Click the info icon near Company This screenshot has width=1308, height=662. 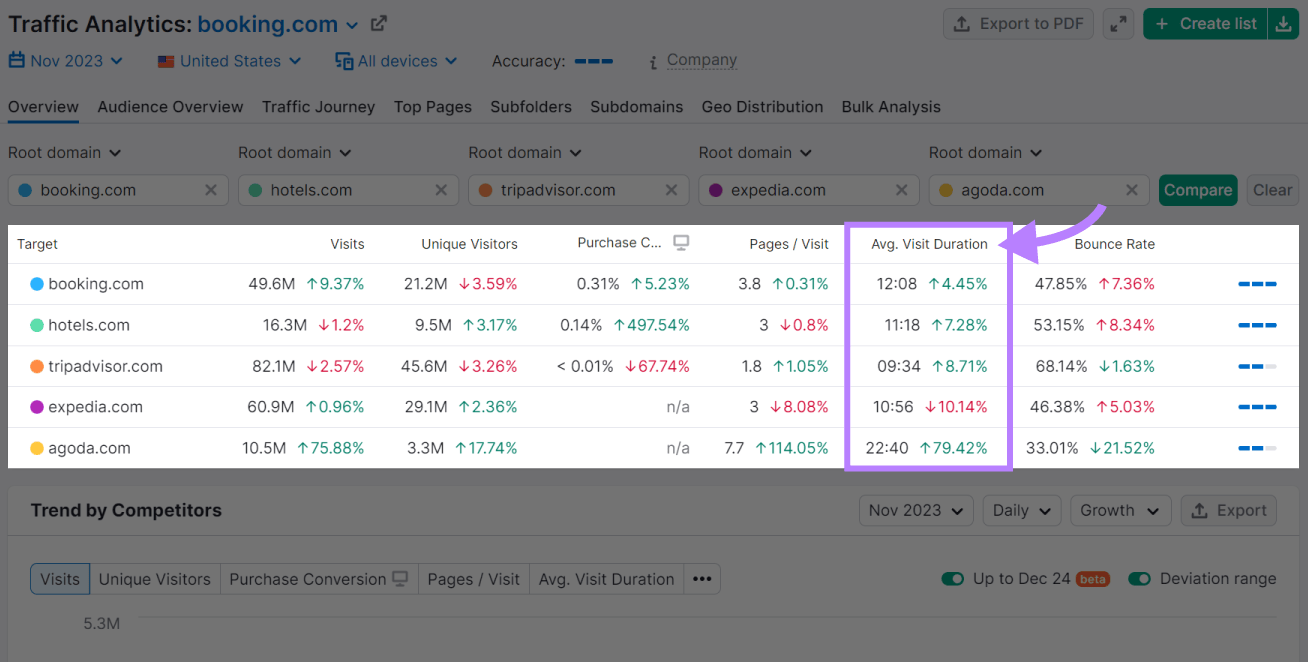(651, 60)
